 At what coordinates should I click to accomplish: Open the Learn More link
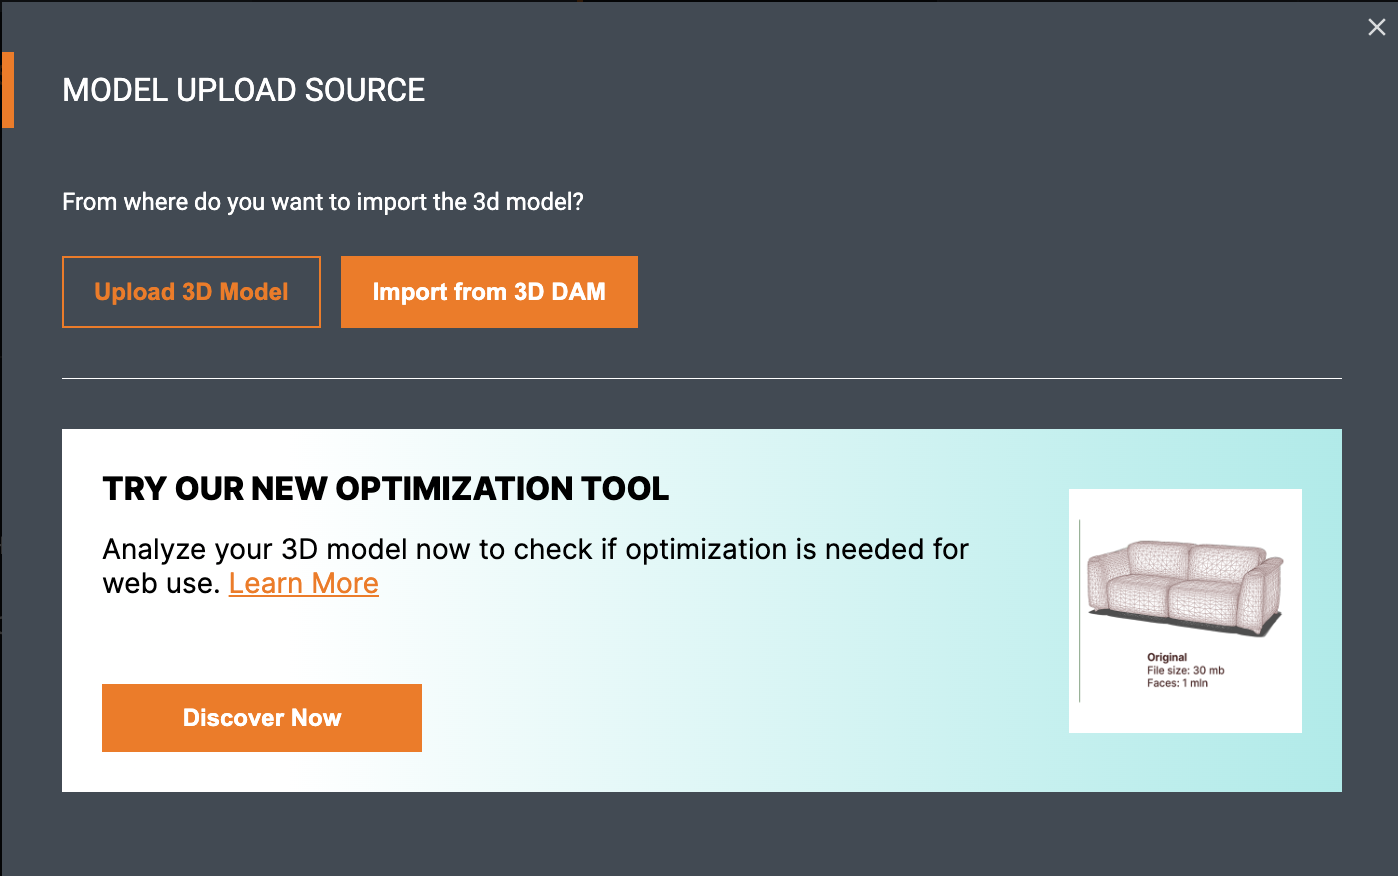tap(304, 583)
